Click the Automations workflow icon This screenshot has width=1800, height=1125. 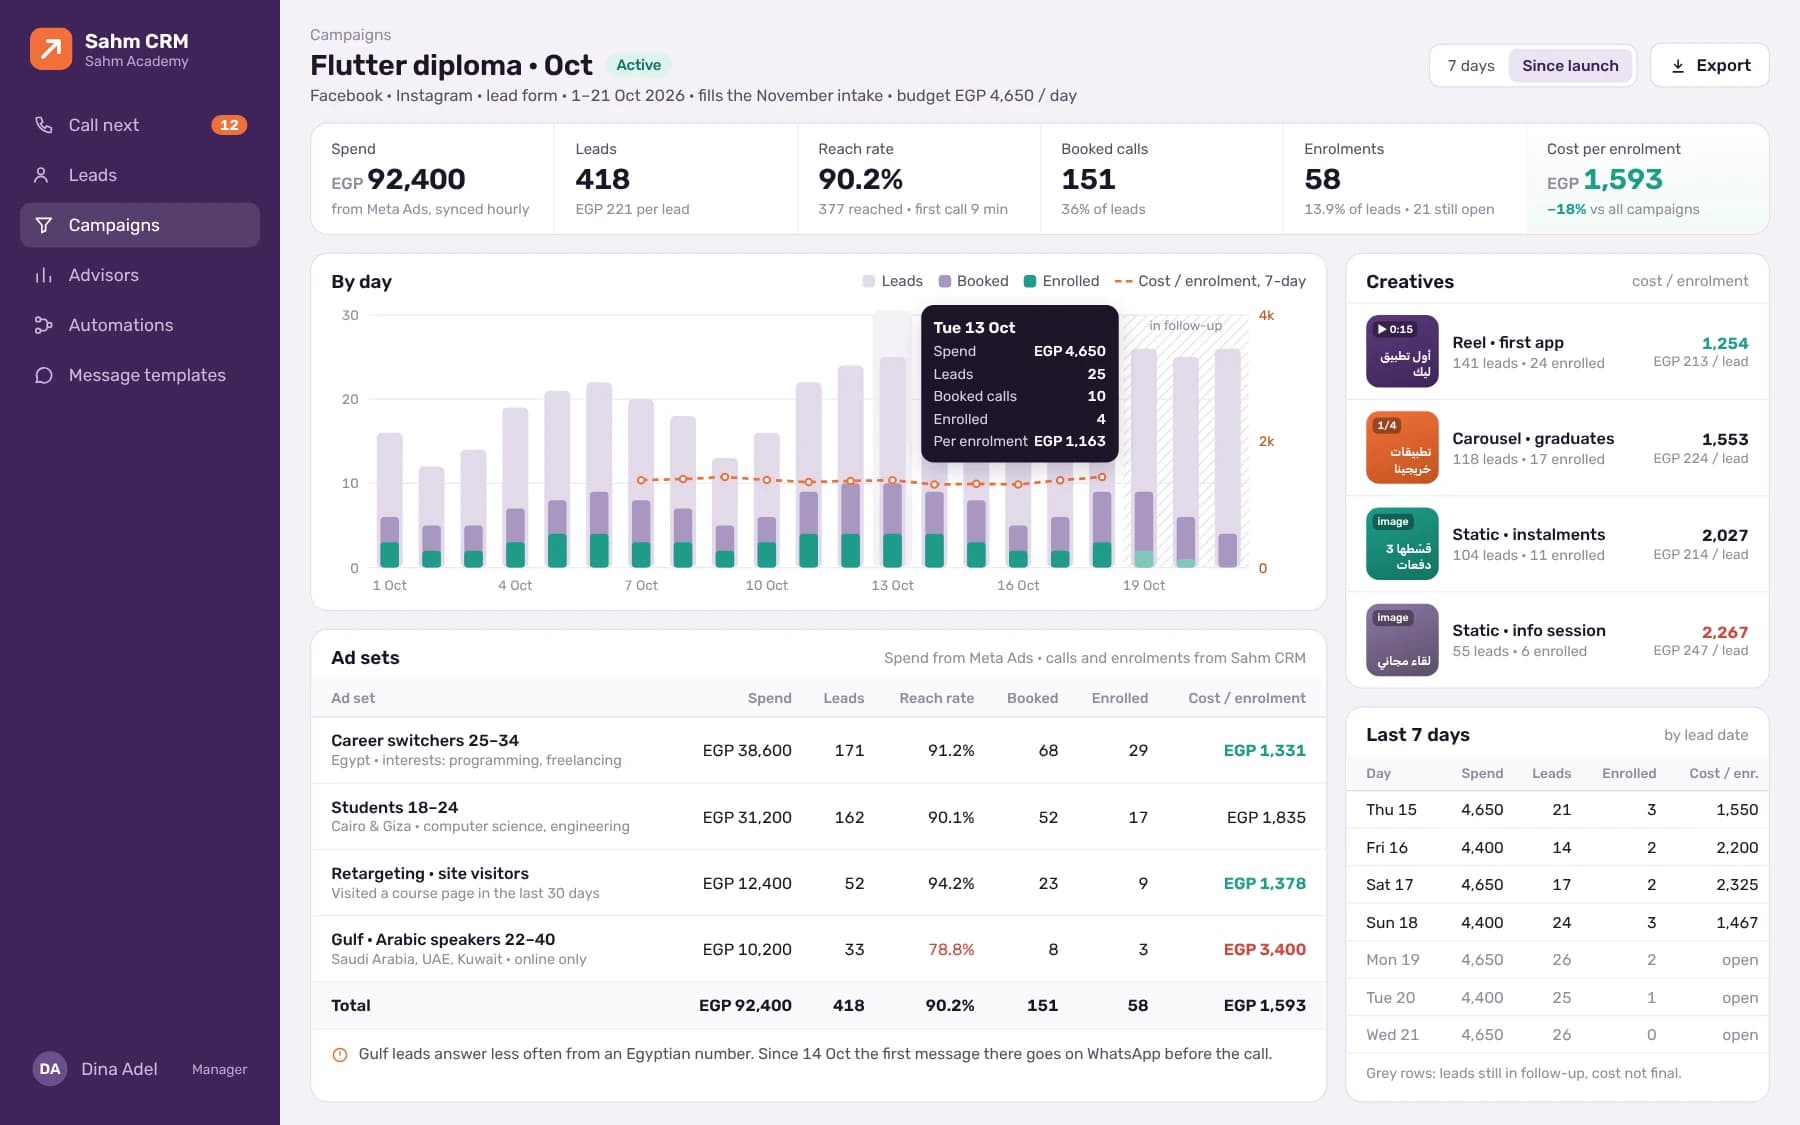43,325
